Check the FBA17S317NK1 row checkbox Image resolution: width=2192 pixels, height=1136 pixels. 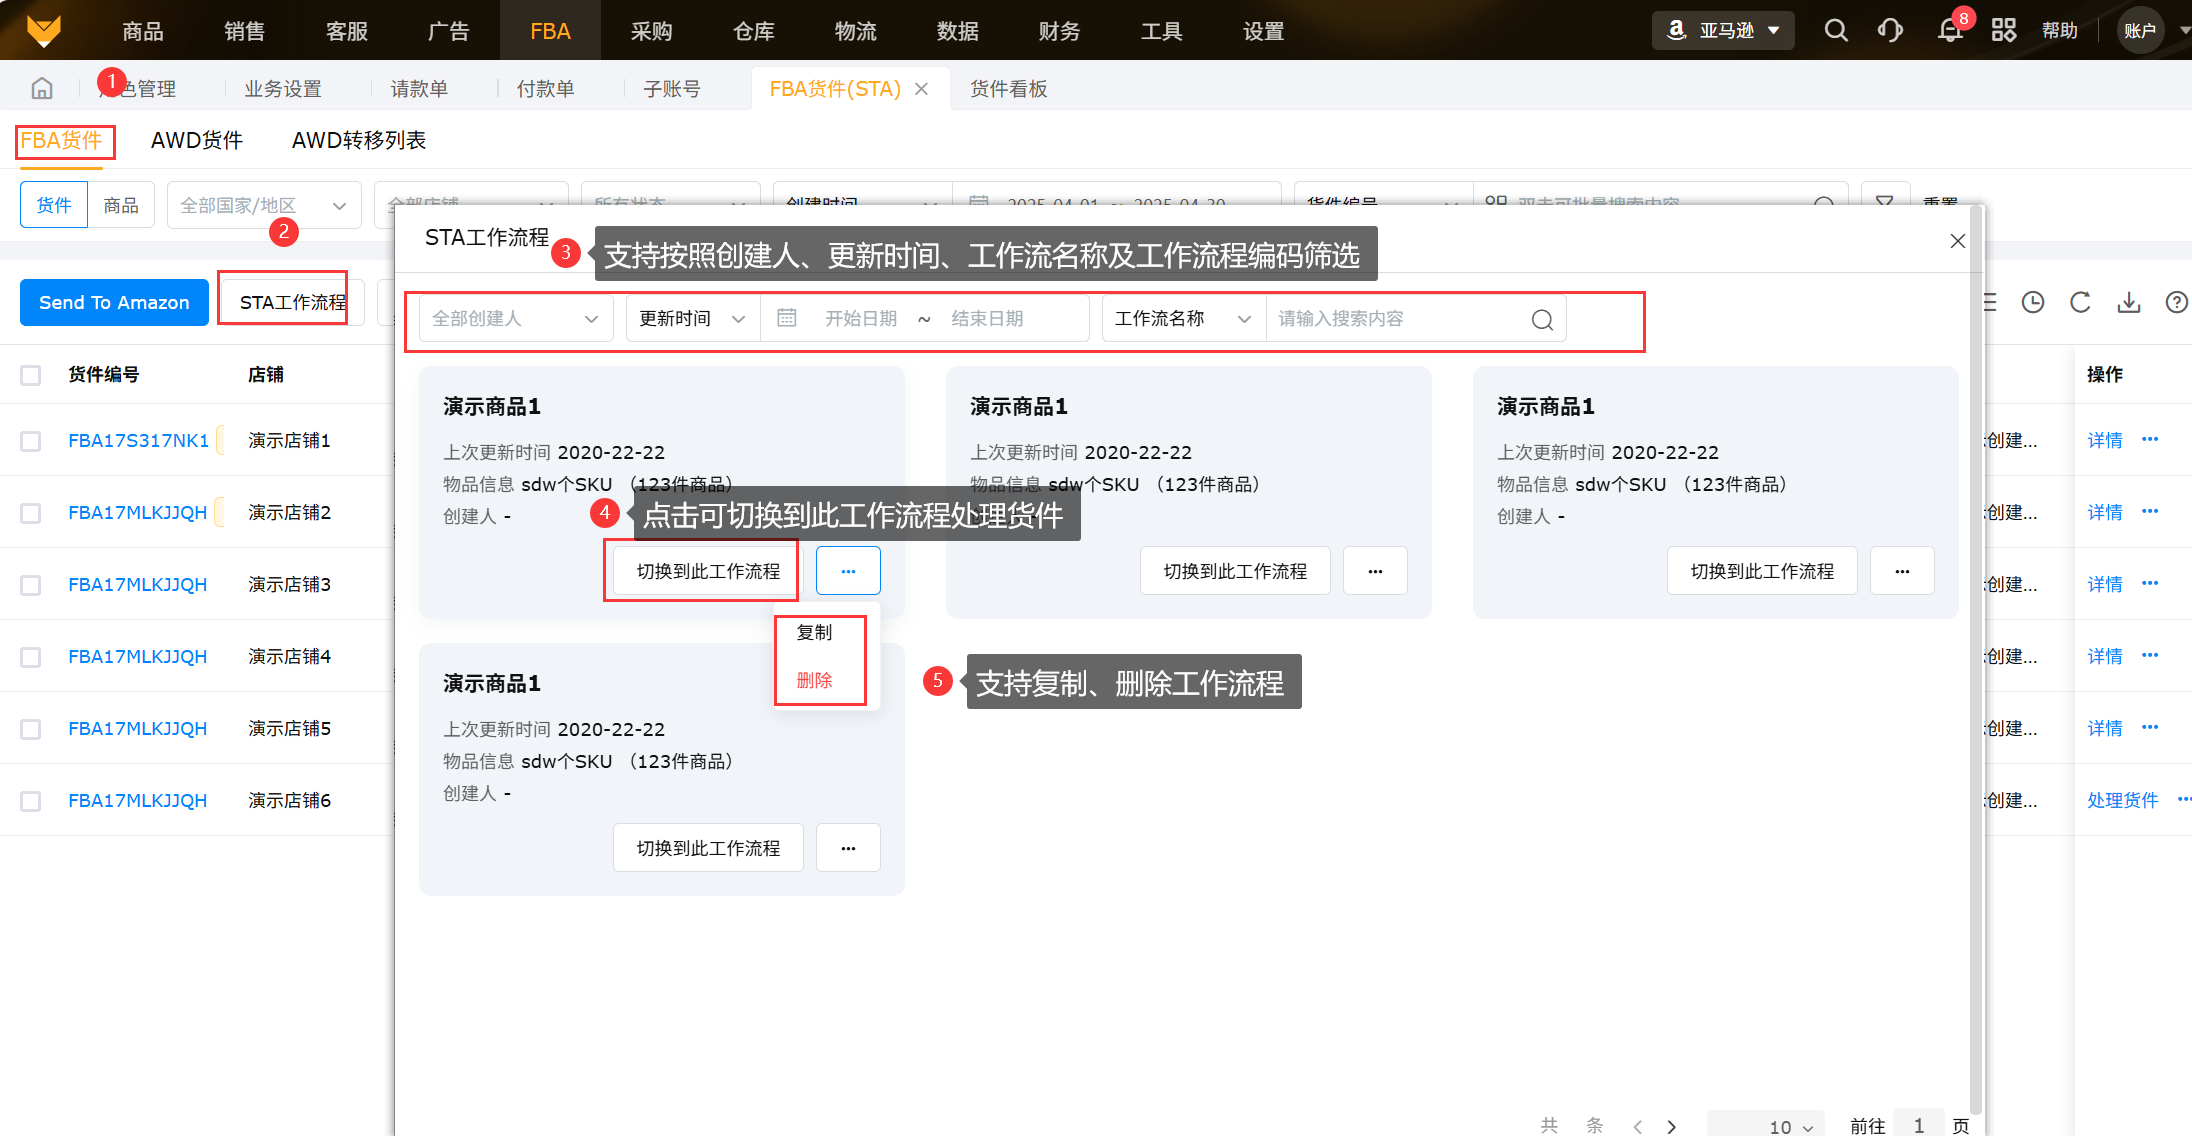click(x=31, y=441)
